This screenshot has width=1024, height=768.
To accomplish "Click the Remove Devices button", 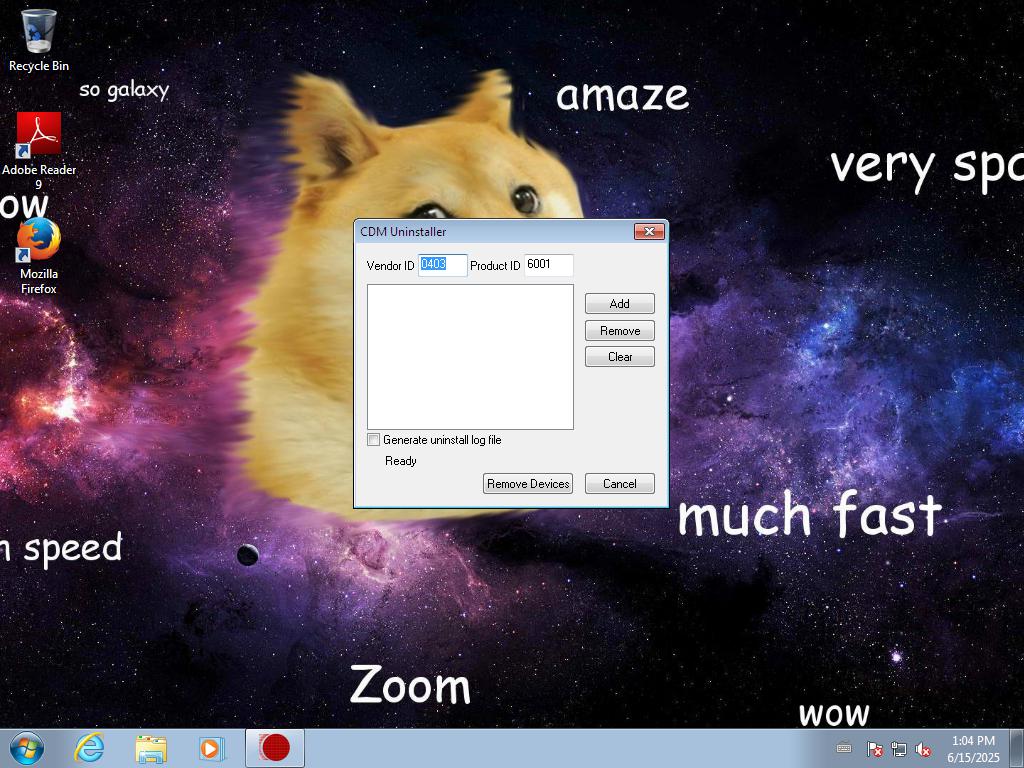I will pos(528,483).
